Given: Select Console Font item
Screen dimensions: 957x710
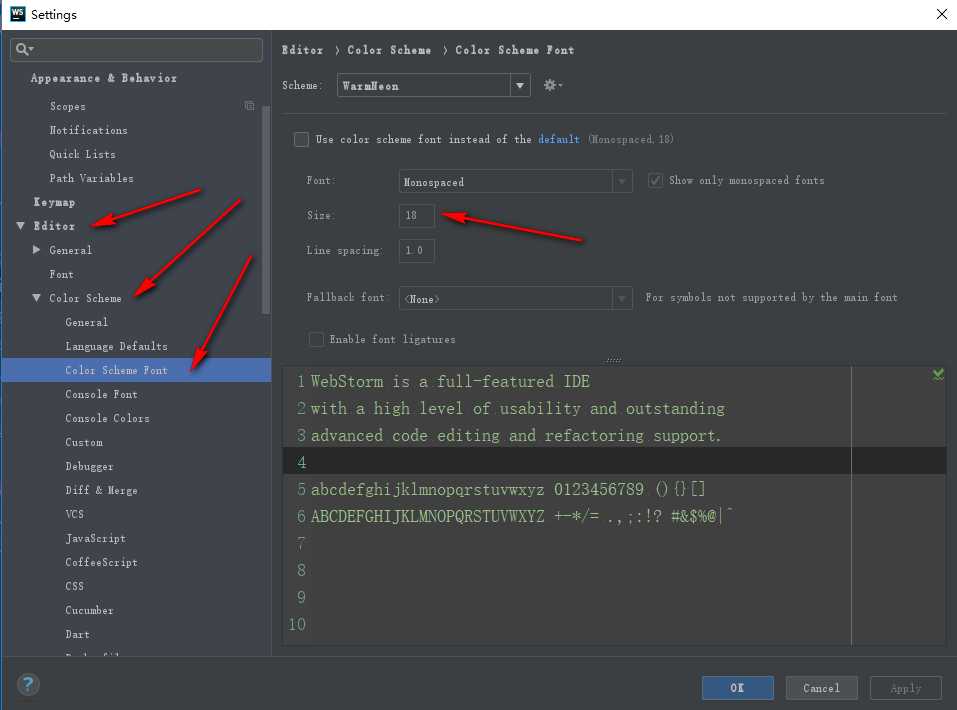Looking at the screenshot, I should 101,394.
